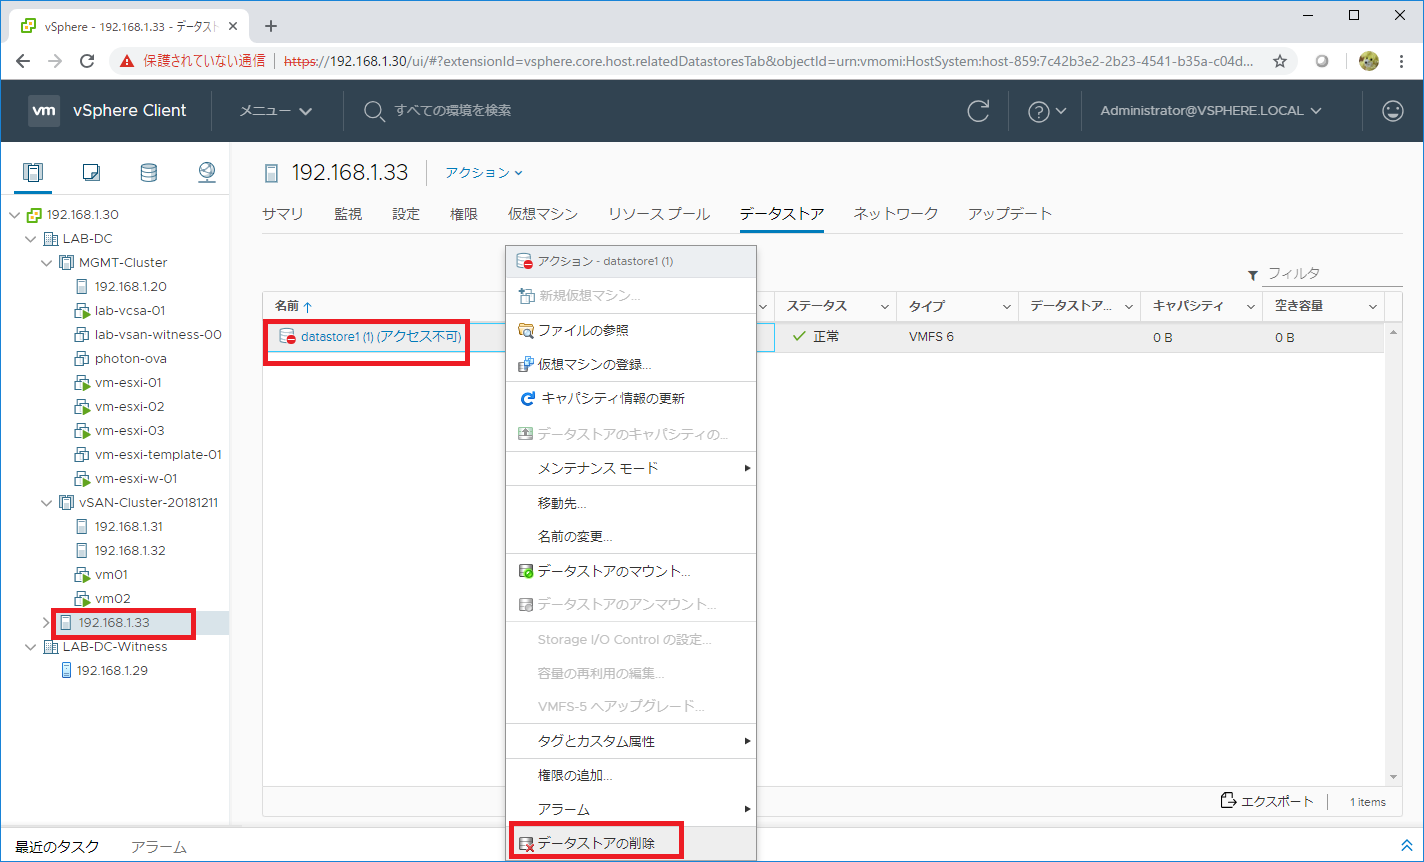
Task: Open the help question mark menu
Action: pos(1047,111)
